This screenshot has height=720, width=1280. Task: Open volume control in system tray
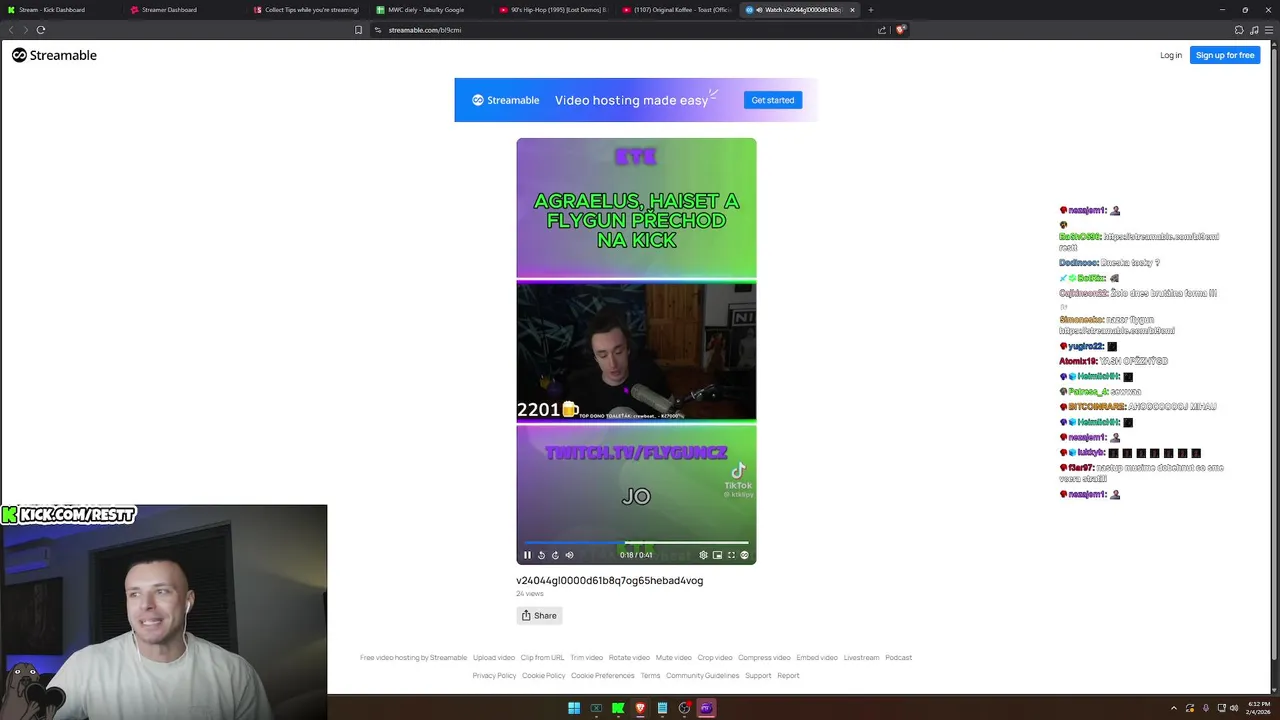point(1234,708)
